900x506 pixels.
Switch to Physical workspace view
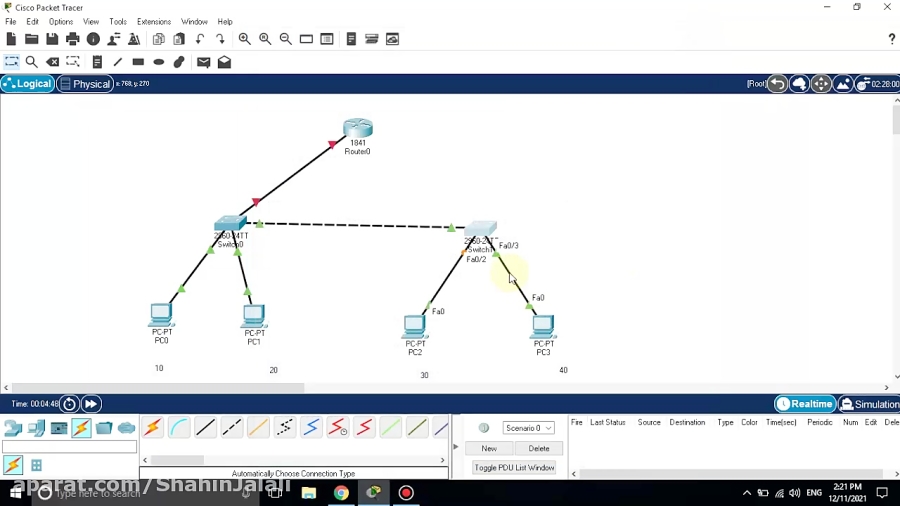84,84
